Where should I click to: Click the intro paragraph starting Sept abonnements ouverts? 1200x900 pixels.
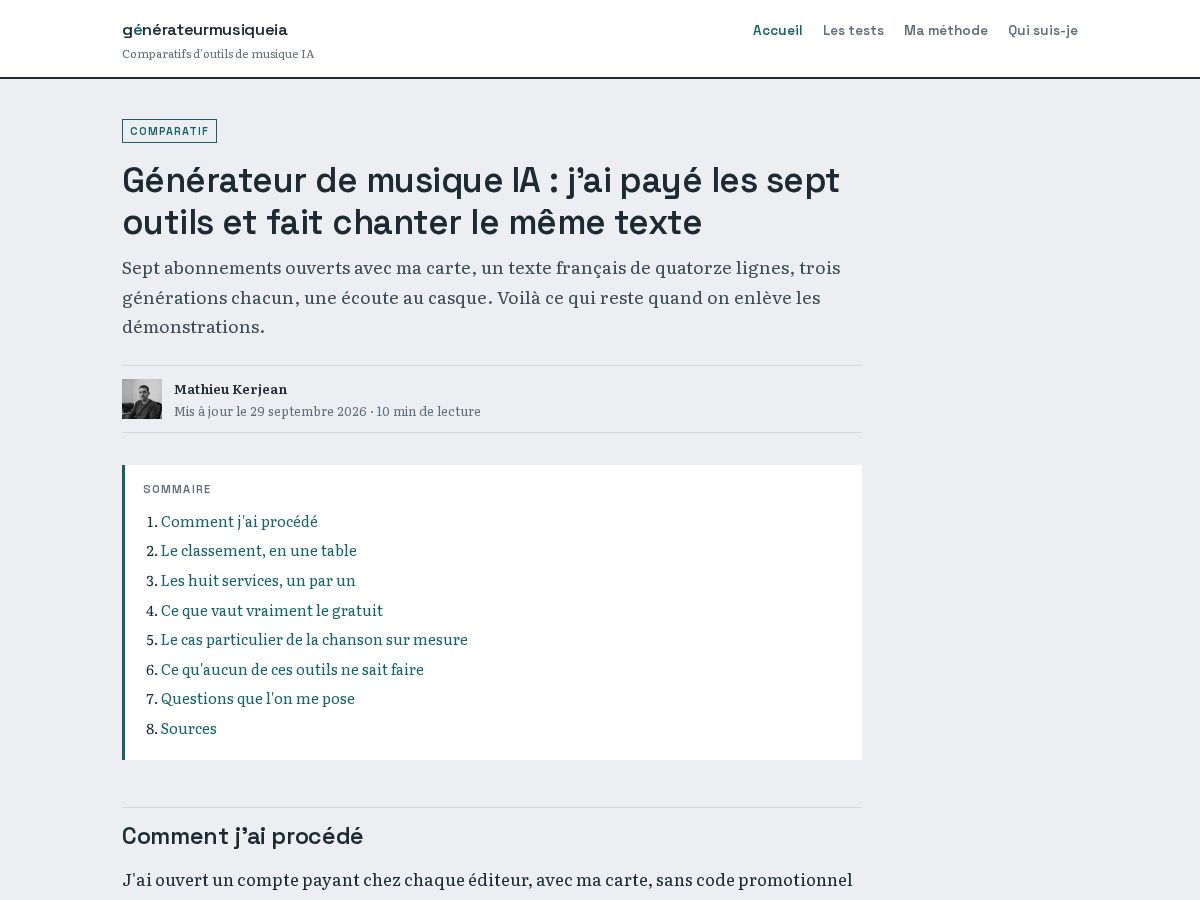tap(481, 297)
